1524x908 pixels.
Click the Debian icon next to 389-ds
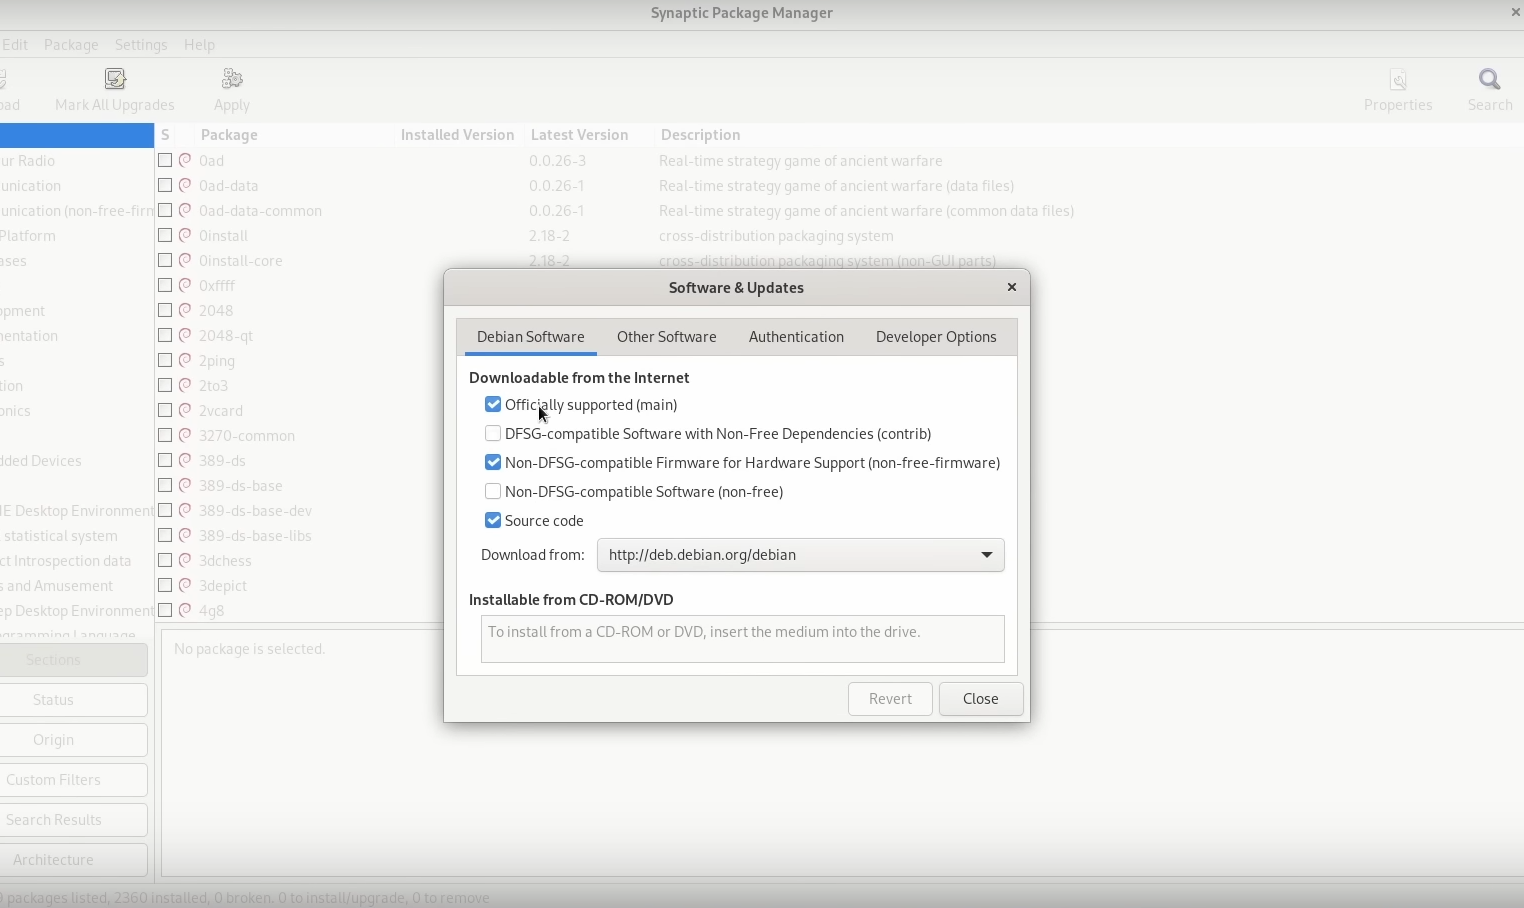[x=185, y=460]
